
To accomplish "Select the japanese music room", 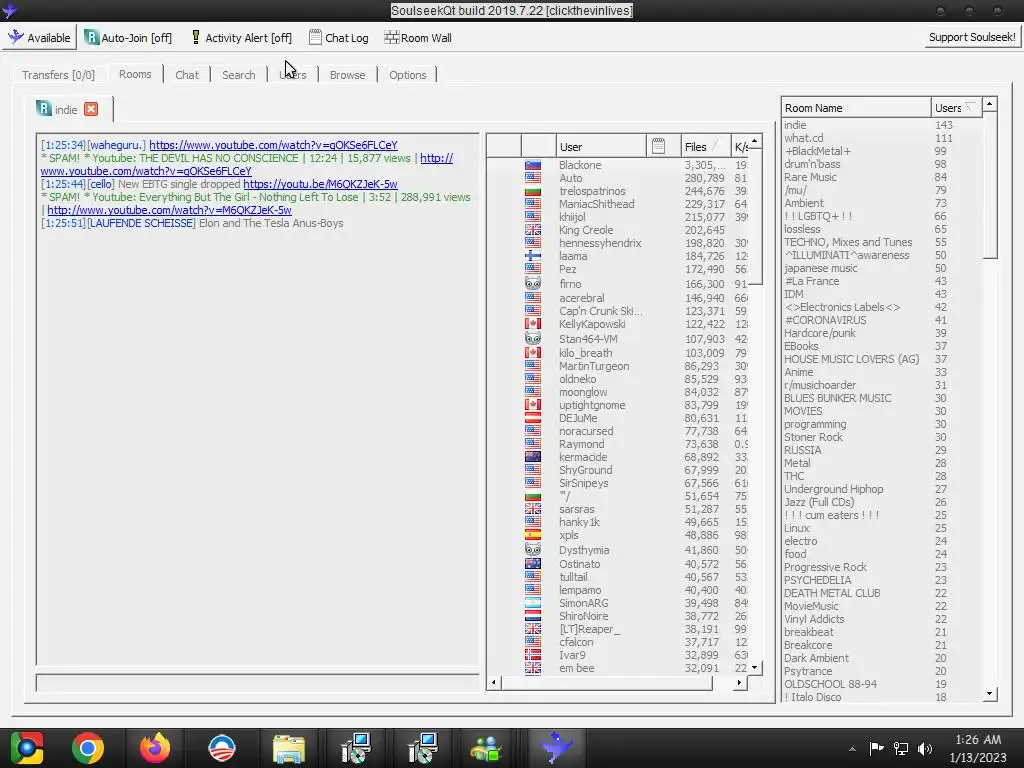I will 820,268.
